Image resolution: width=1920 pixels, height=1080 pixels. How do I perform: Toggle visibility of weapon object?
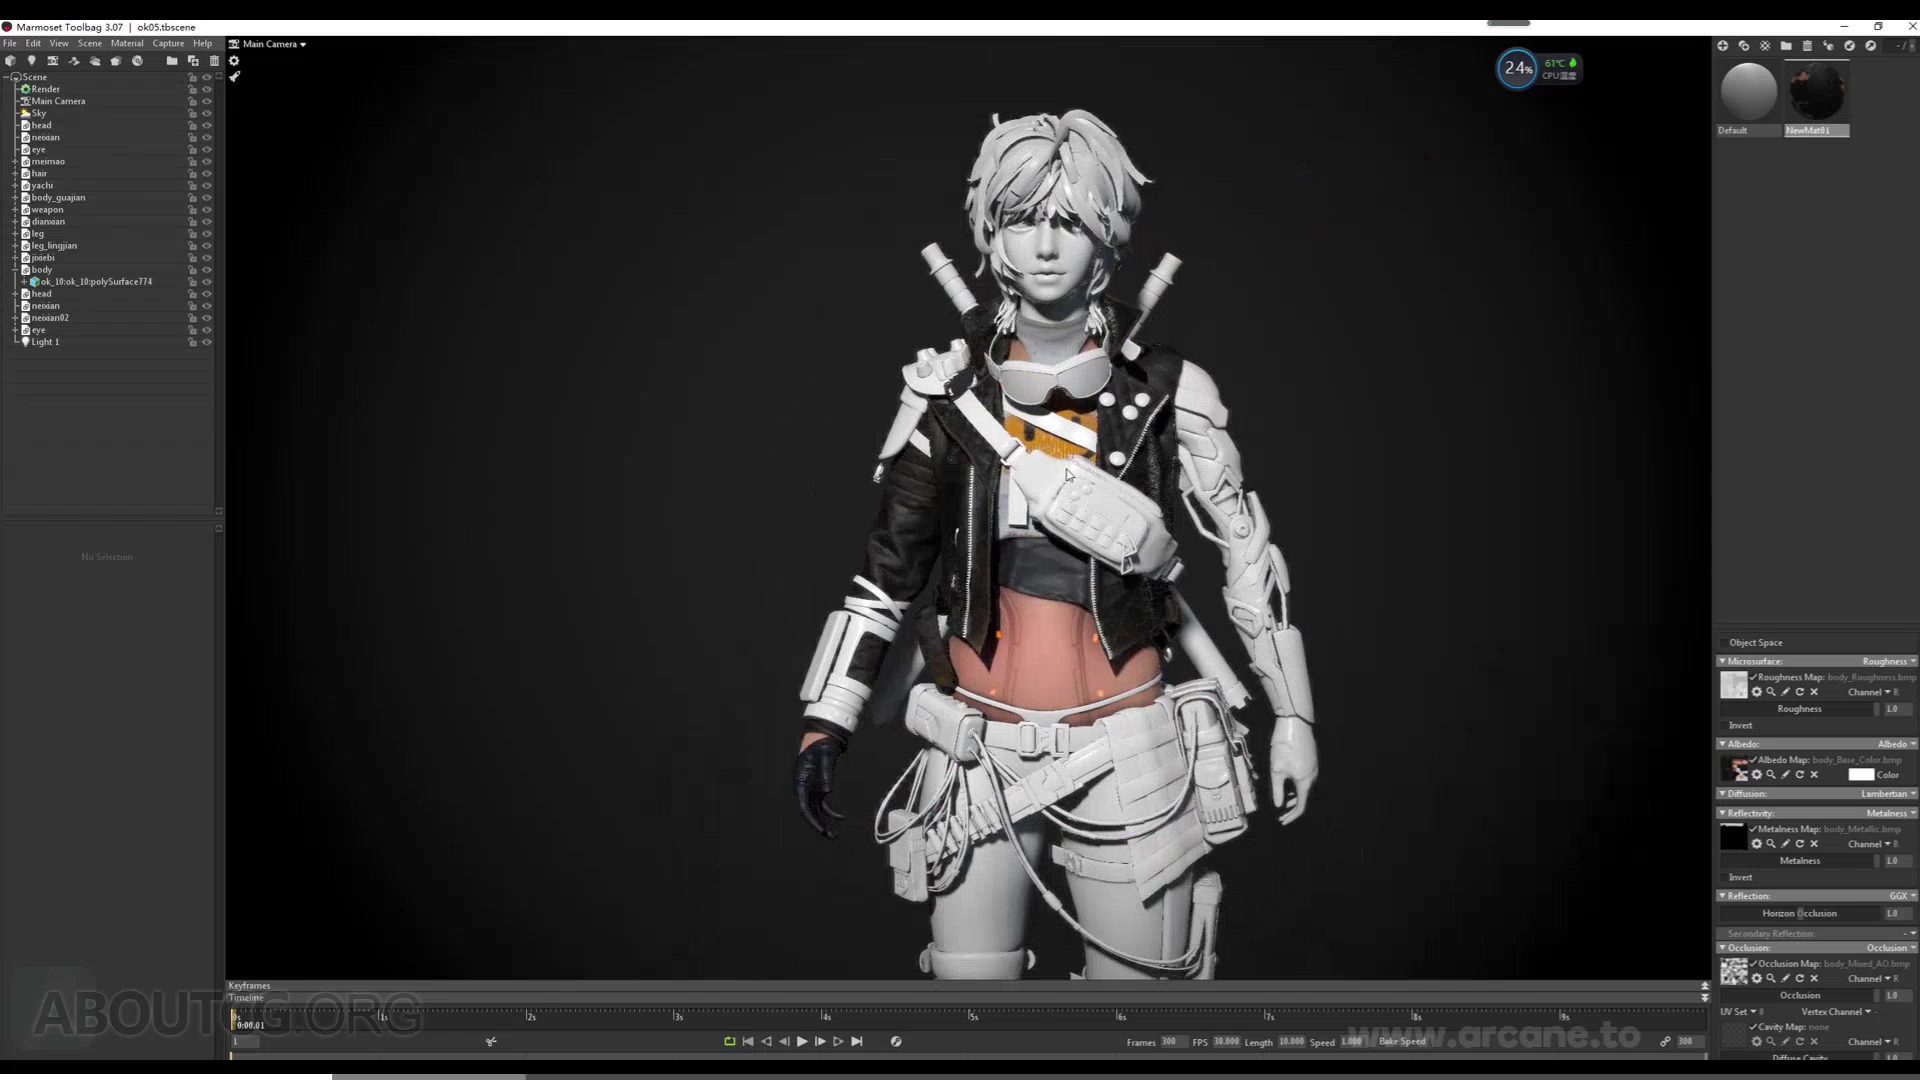pyautogui.click(x=207, y=210)
